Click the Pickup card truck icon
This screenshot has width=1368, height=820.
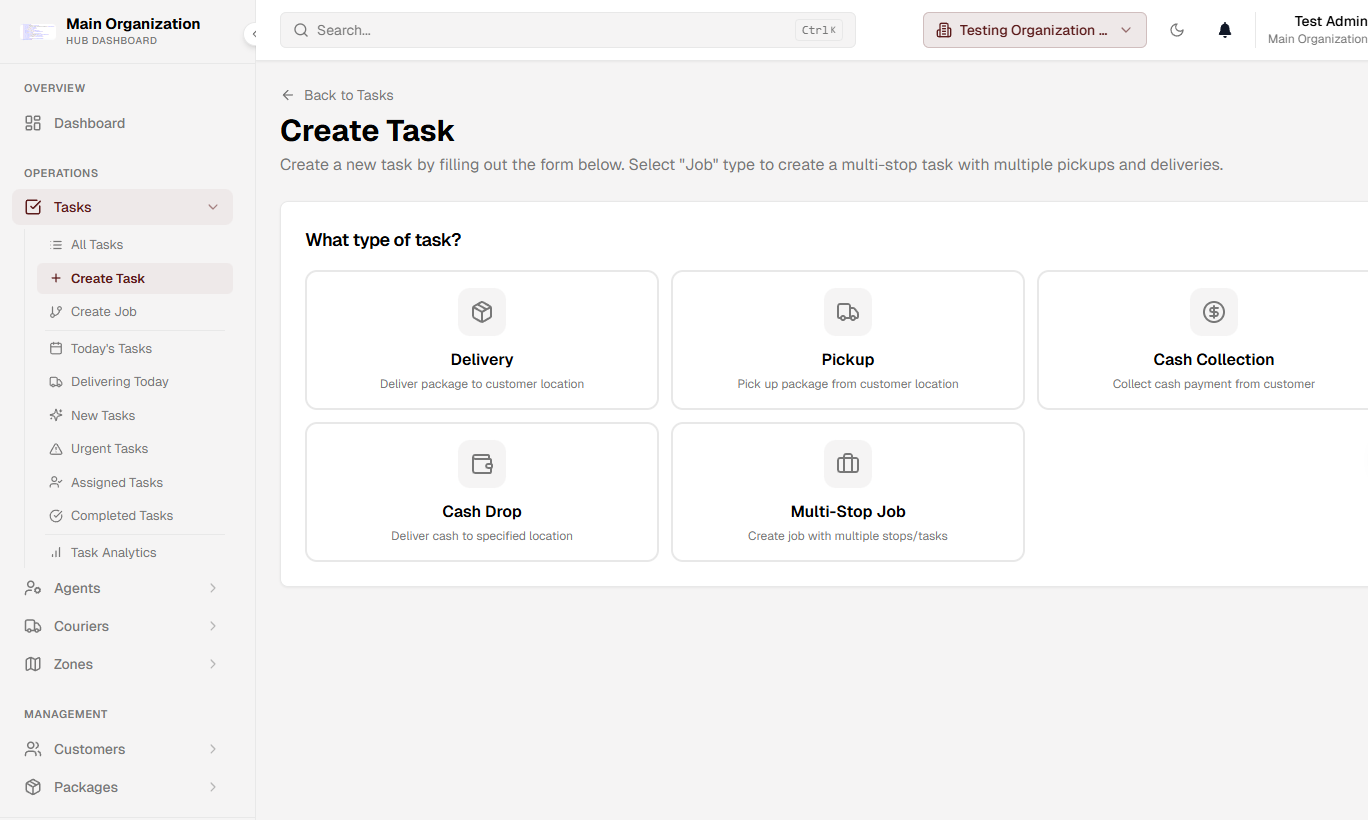[x=848, y=312]
